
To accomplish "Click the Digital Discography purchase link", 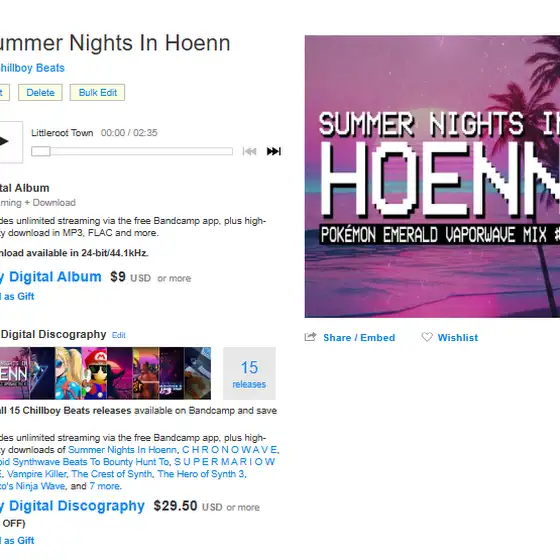I will [x=72, y=506].
